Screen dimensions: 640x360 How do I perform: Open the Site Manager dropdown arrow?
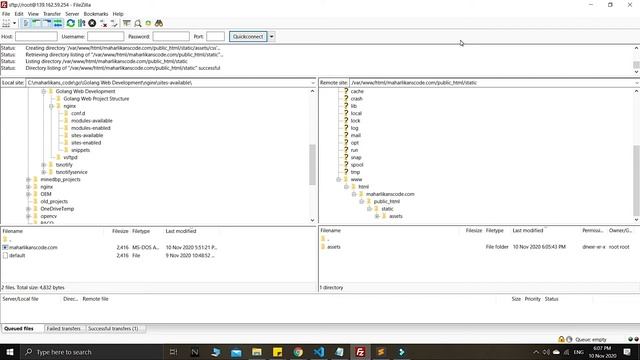tap(15, 23)
